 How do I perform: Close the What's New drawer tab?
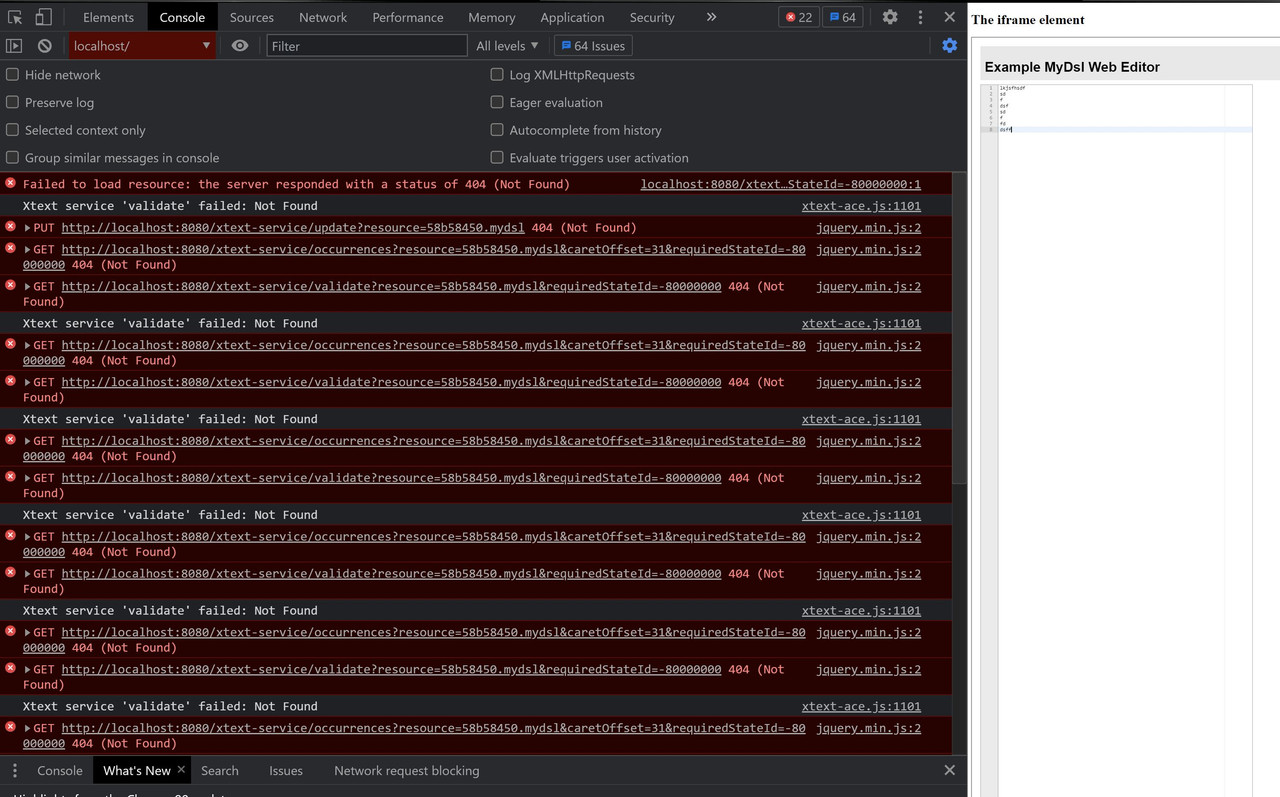coord(181,770)
